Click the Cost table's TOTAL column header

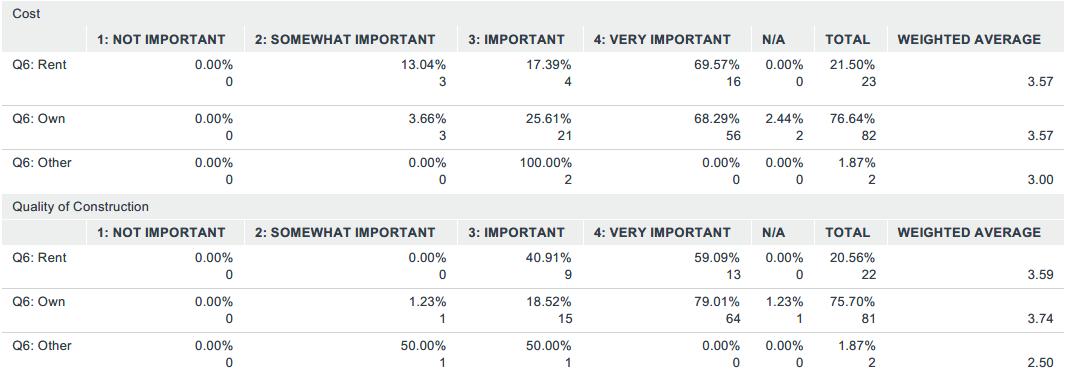point(847,40)
